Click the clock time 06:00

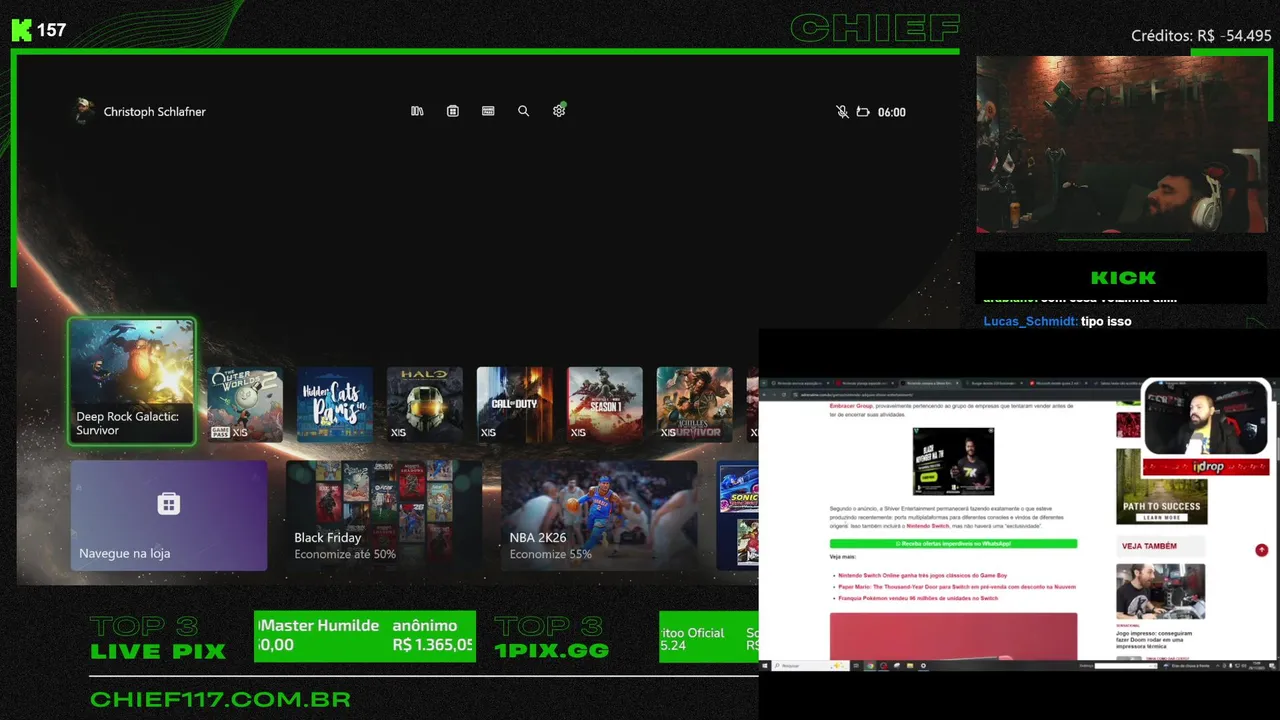pos(892,112)
